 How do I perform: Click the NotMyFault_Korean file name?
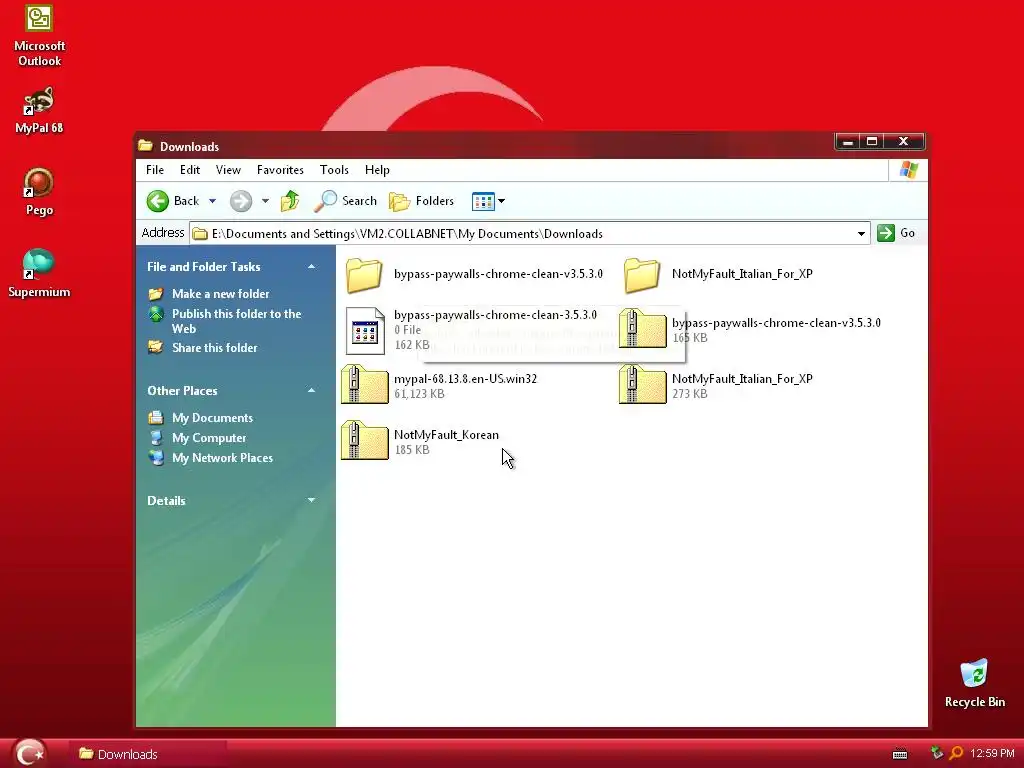point(446,435)
